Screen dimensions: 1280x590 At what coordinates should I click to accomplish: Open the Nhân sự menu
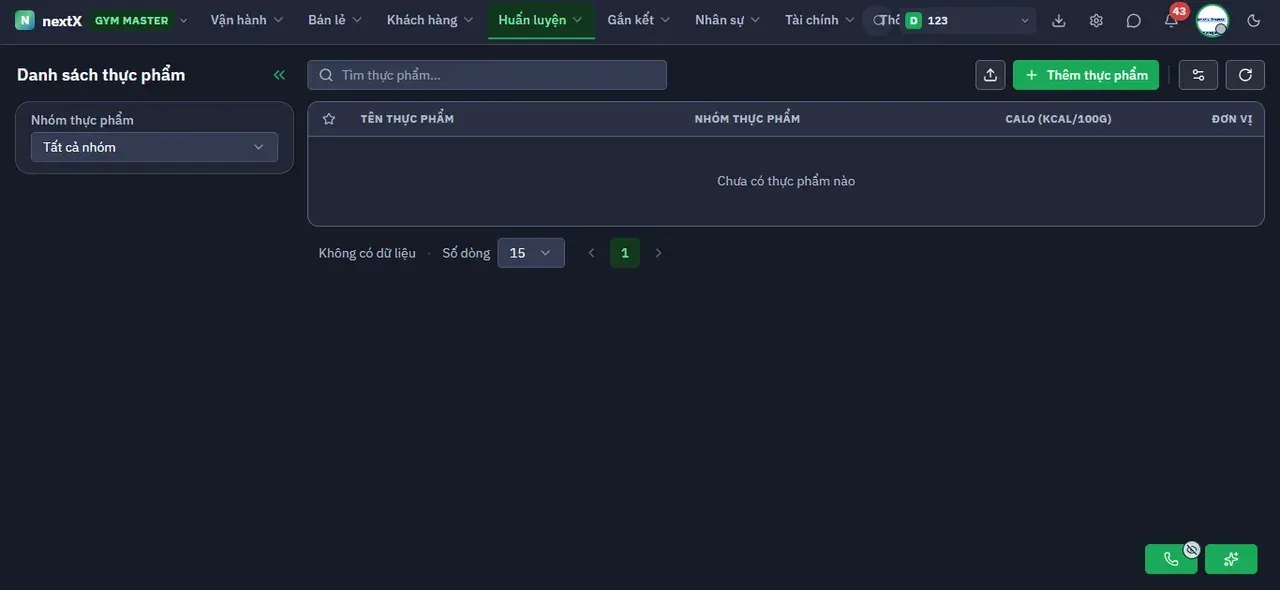(x=728, y=20)
